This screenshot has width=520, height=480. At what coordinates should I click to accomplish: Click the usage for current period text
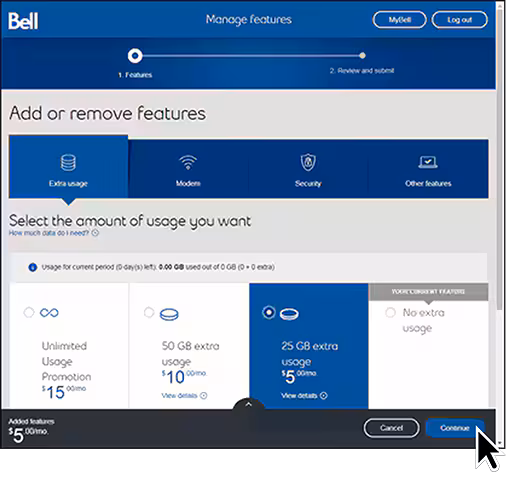click(158, 267)
